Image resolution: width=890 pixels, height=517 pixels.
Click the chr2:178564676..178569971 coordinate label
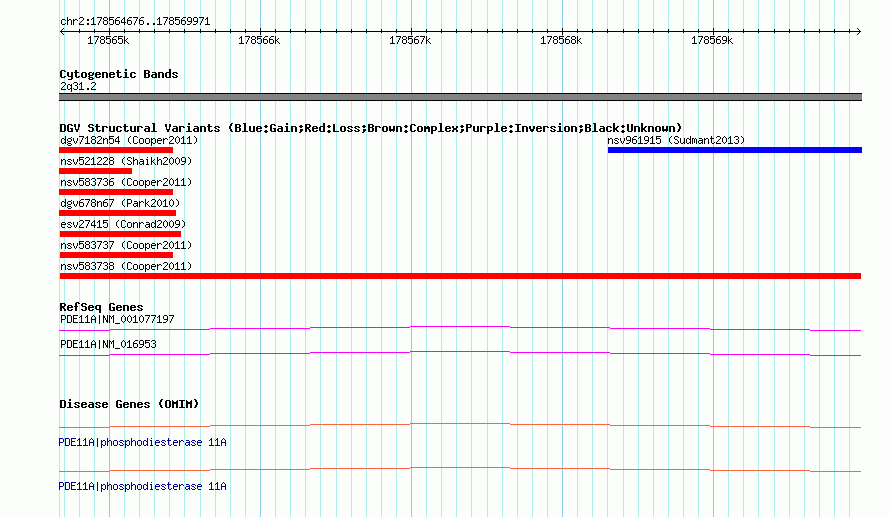pyautogui.click(x=135, y=22)
